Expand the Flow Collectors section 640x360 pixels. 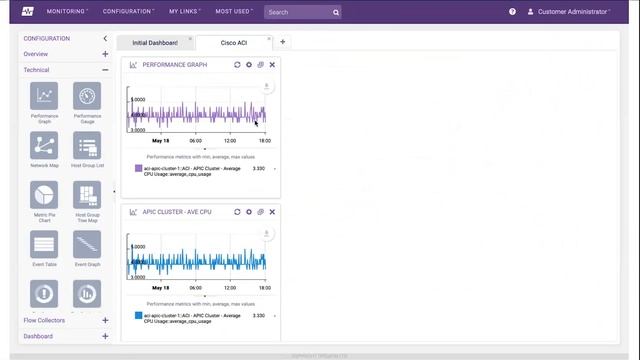[x=105, y=320]
